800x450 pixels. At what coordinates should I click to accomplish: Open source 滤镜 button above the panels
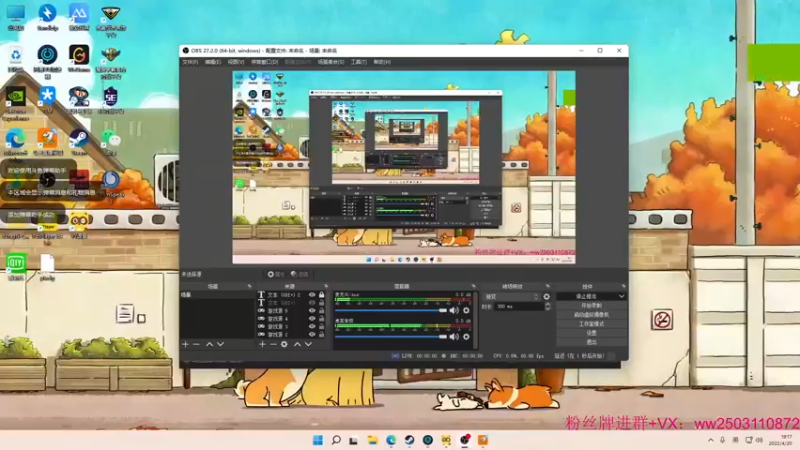300,274
